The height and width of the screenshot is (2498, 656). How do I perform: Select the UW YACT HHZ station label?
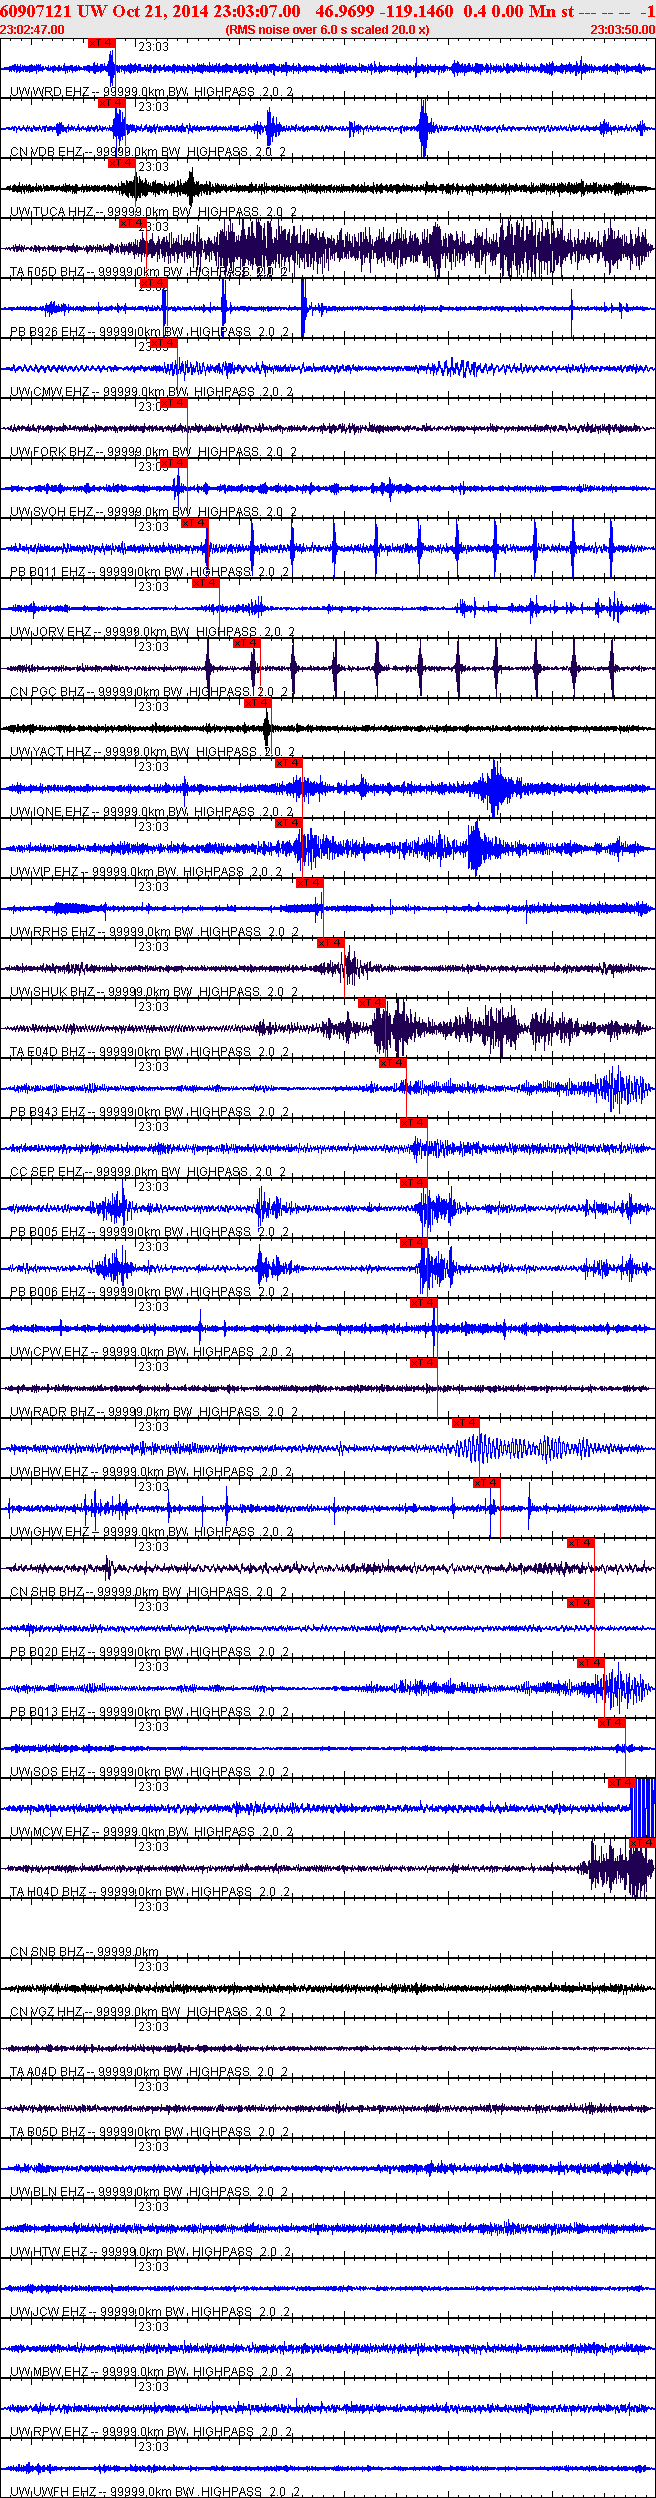[x=152, y=752]
